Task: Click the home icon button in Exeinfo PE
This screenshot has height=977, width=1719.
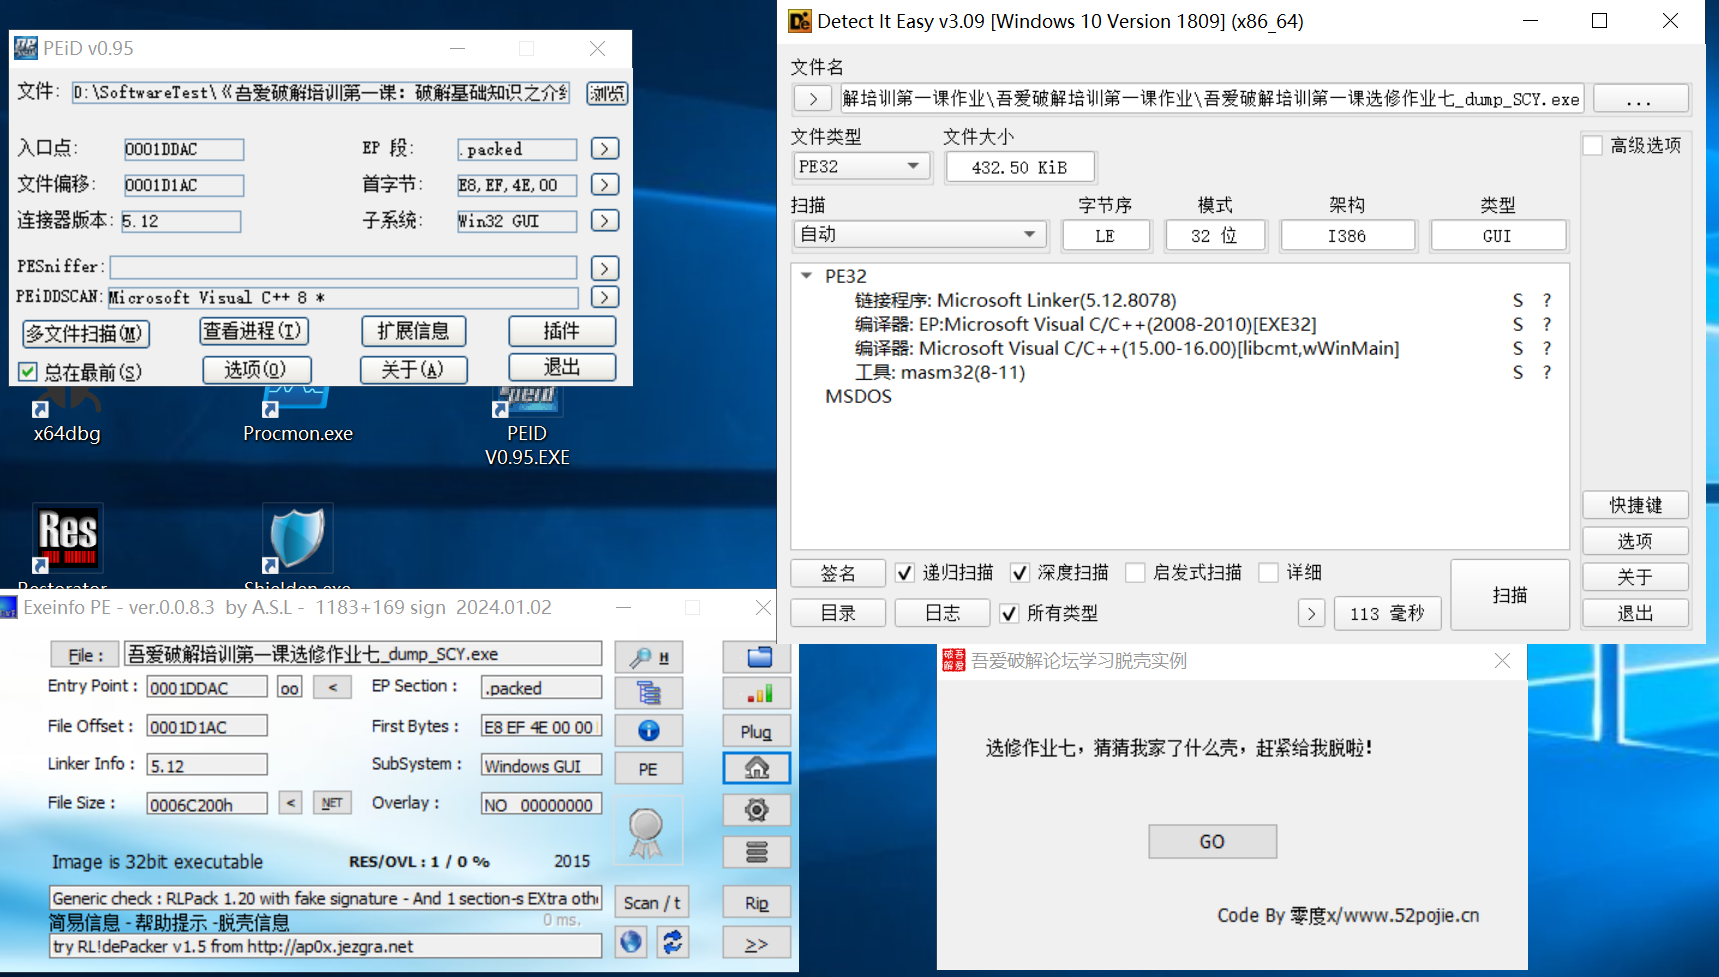Action: pyautogui.click(x=757, y=768)
